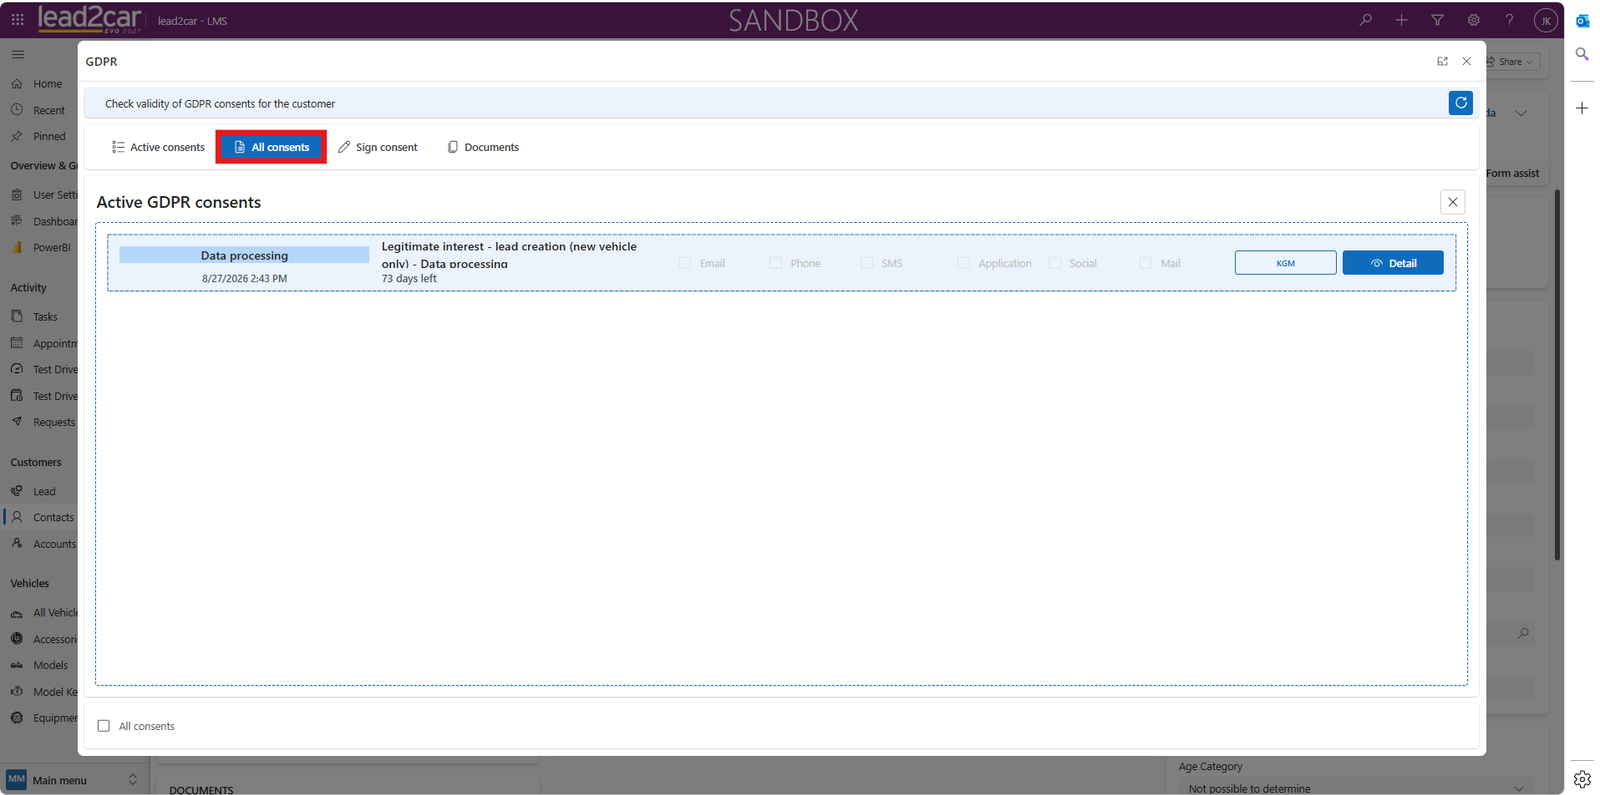Open the consent Detail button
Screen dimensions: 1600x795
pyautogui.click(x=1392, y=263)
